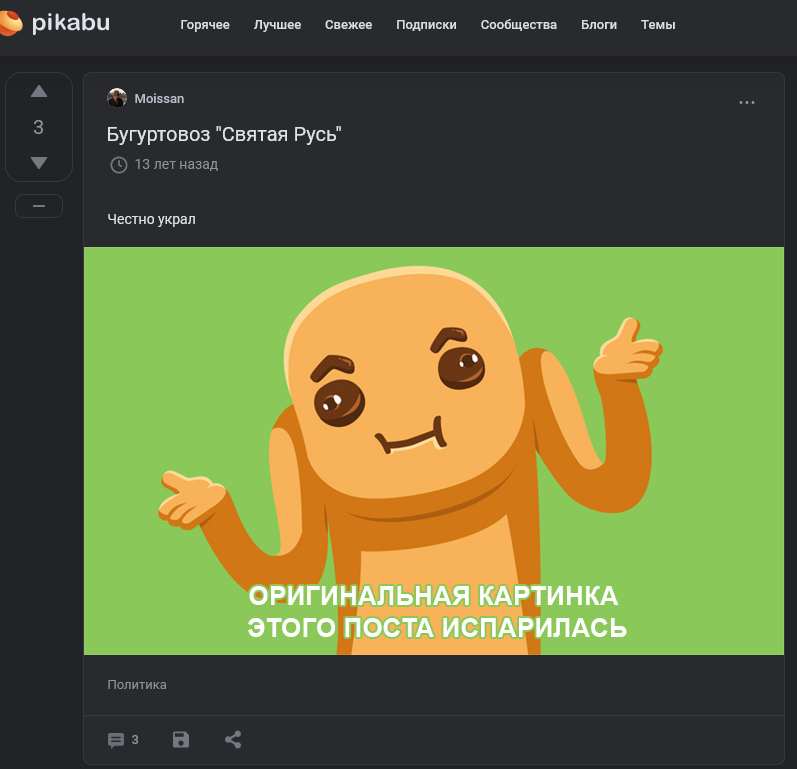Downvote the post with the down arrow

39,163
